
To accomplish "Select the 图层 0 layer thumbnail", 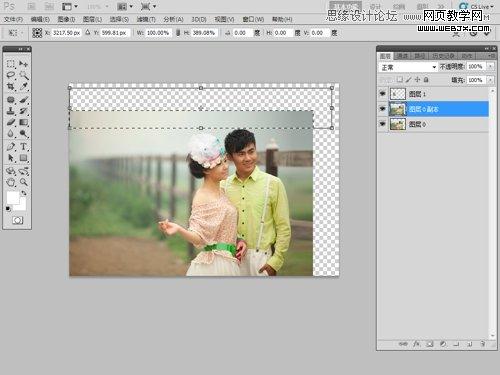I will [398, 124].
